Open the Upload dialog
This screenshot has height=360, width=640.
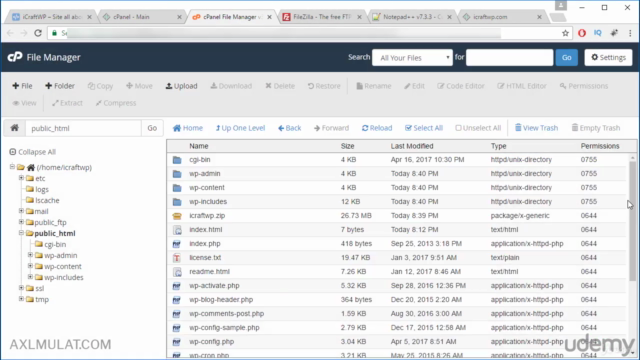[181, 86]
